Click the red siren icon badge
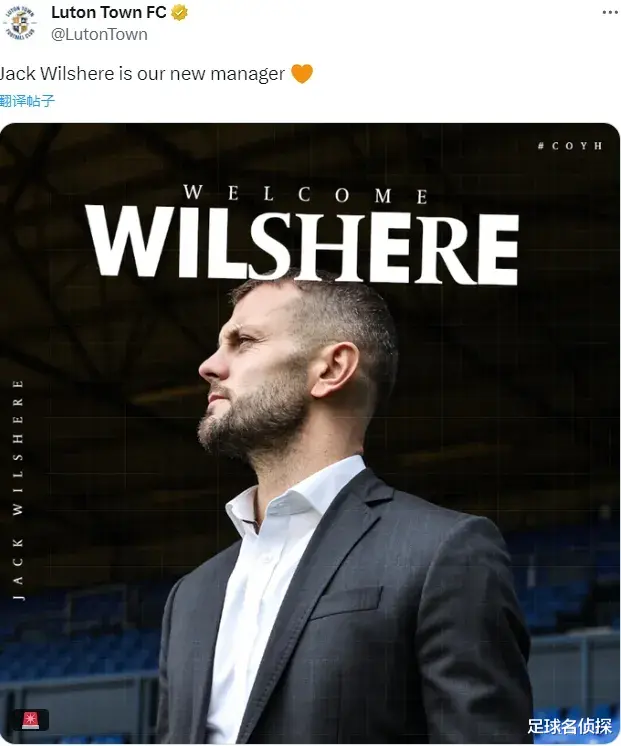Image resolution: width=621 pixels, height=746 pixels. (31, 720)
